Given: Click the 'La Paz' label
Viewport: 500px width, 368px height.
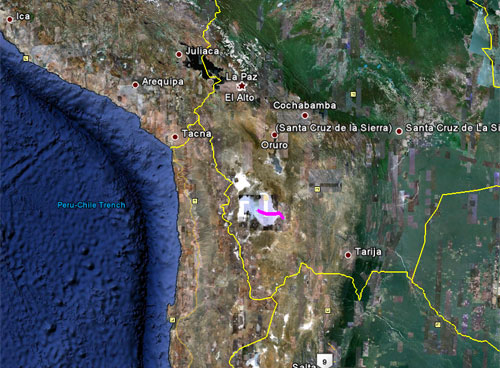Looking at the screenshot, I should [241, 76].
